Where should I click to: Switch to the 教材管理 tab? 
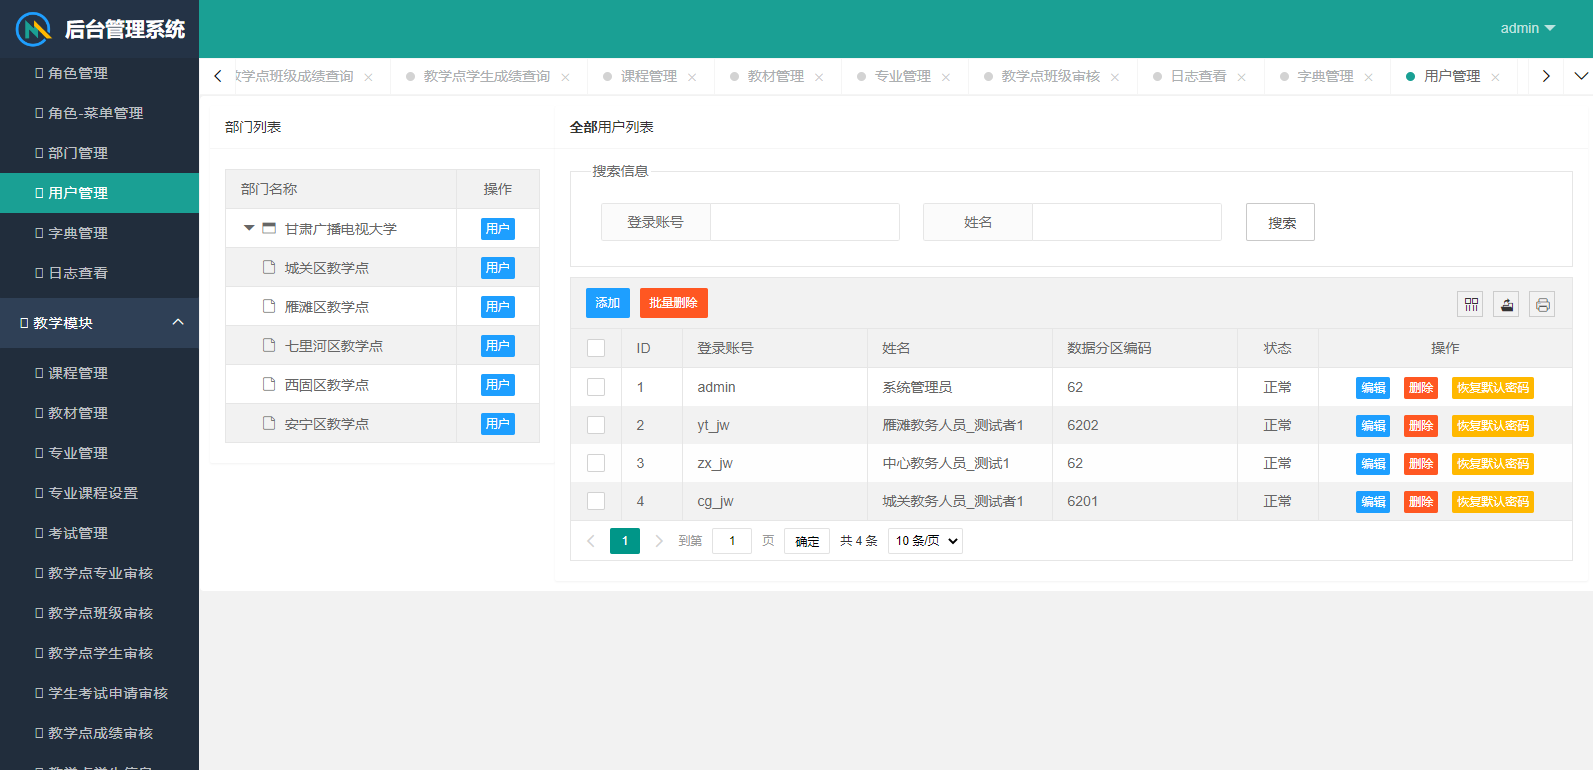pyautogui.click(x=776, y=76)
